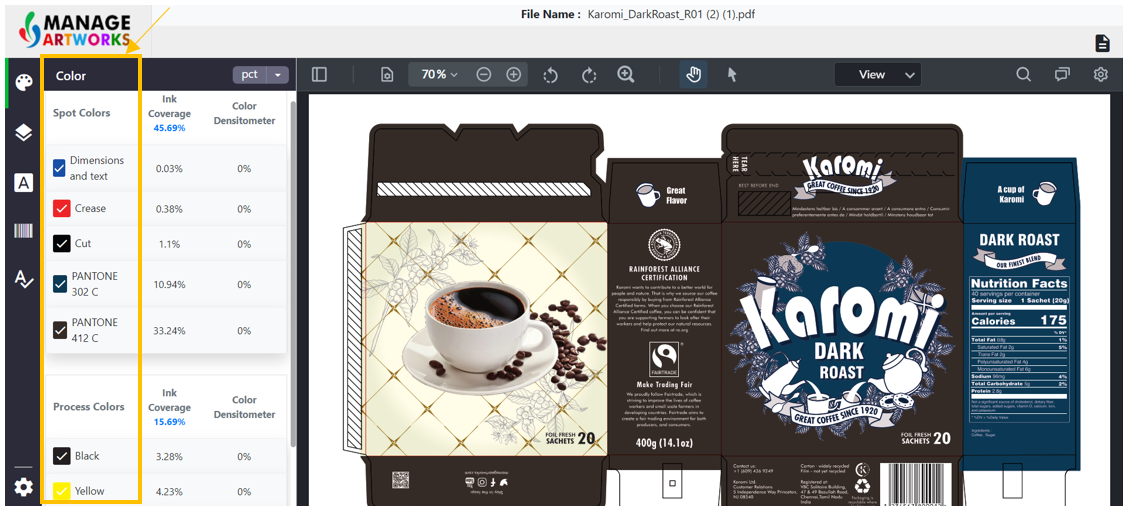1125x526 pixels.
Task: Click the 45.69% spot ink coverage value
Action: (x=169, y=128)
